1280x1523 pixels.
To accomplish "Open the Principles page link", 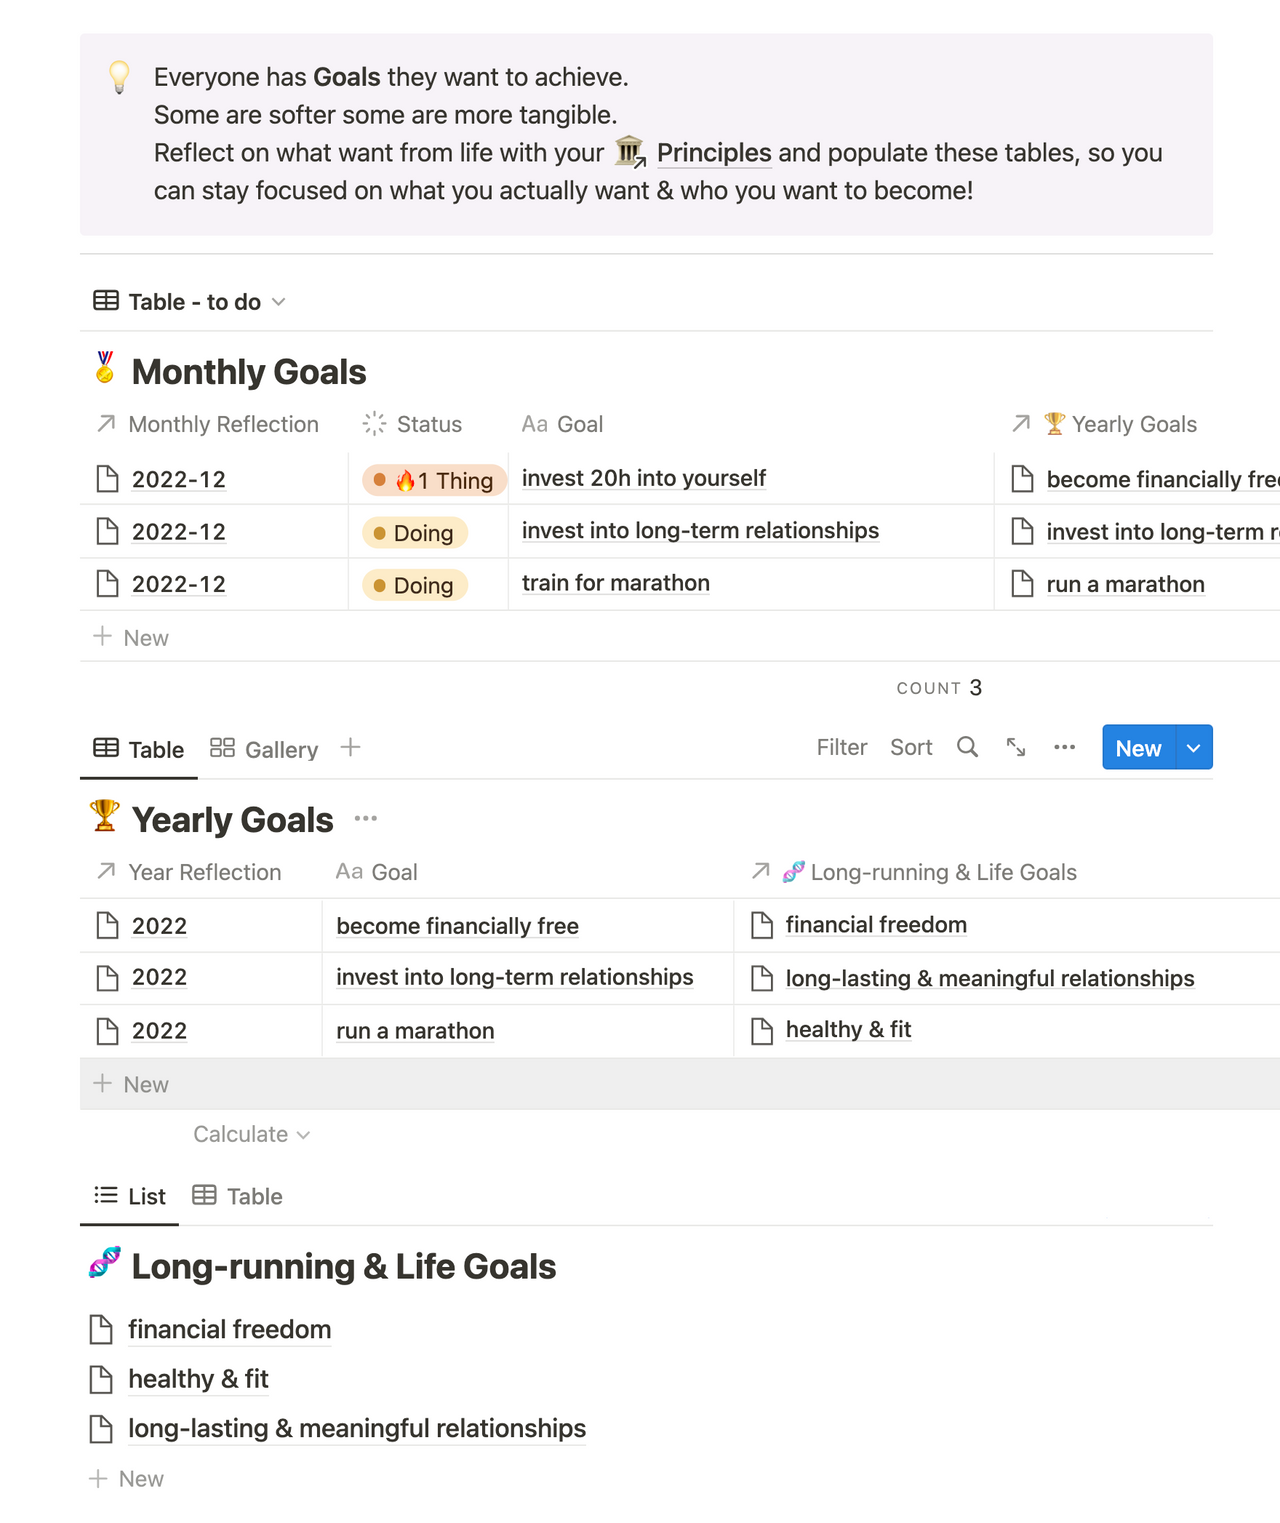I will (x=714, y=153).
